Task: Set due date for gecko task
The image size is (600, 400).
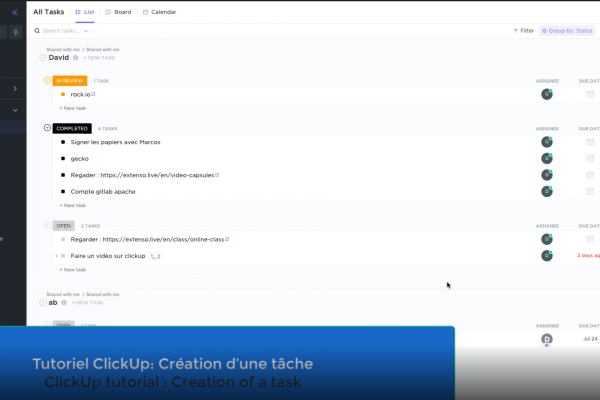Action: (x=590, y=158)
